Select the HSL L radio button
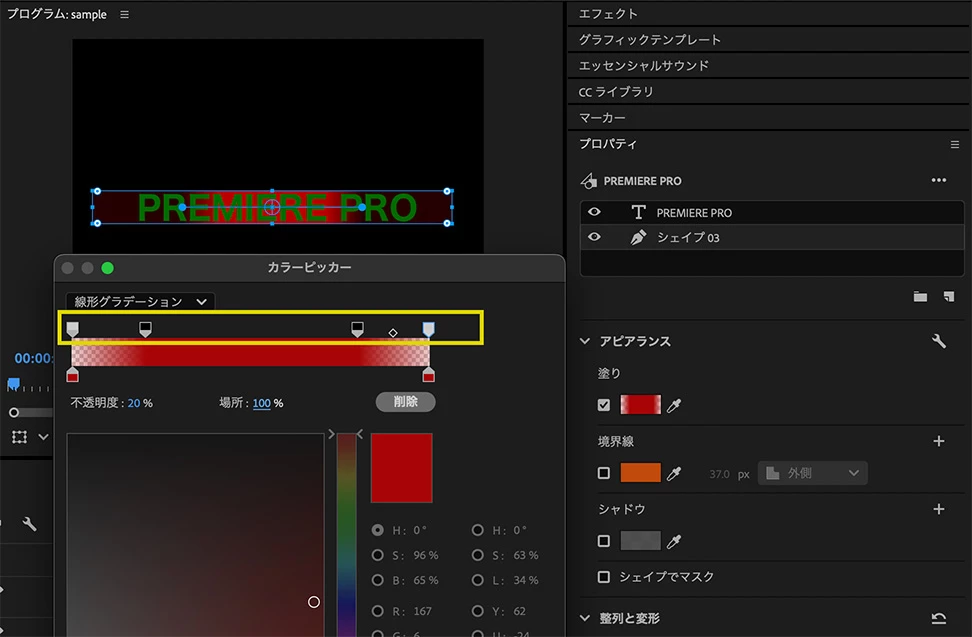This screenshot has height=637, width=972. [477, 581]
